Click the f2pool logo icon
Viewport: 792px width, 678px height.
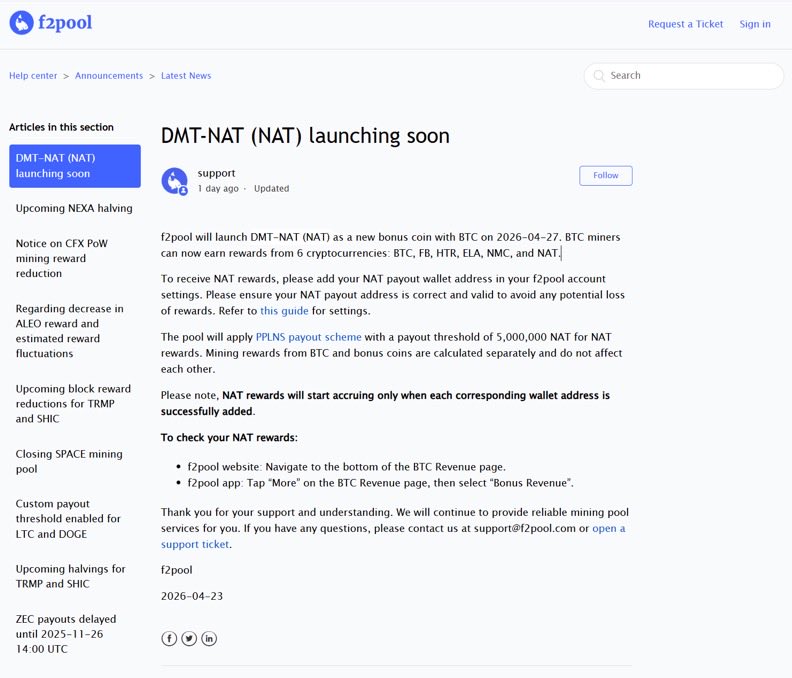point(21,23)
